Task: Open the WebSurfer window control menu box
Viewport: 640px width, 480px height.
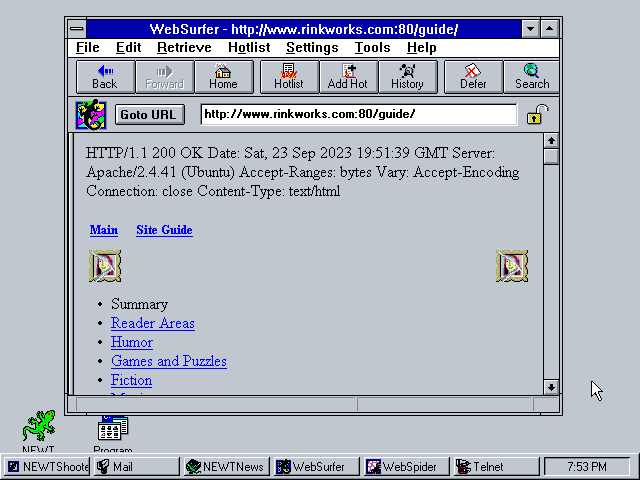Action: pos(77,29)
